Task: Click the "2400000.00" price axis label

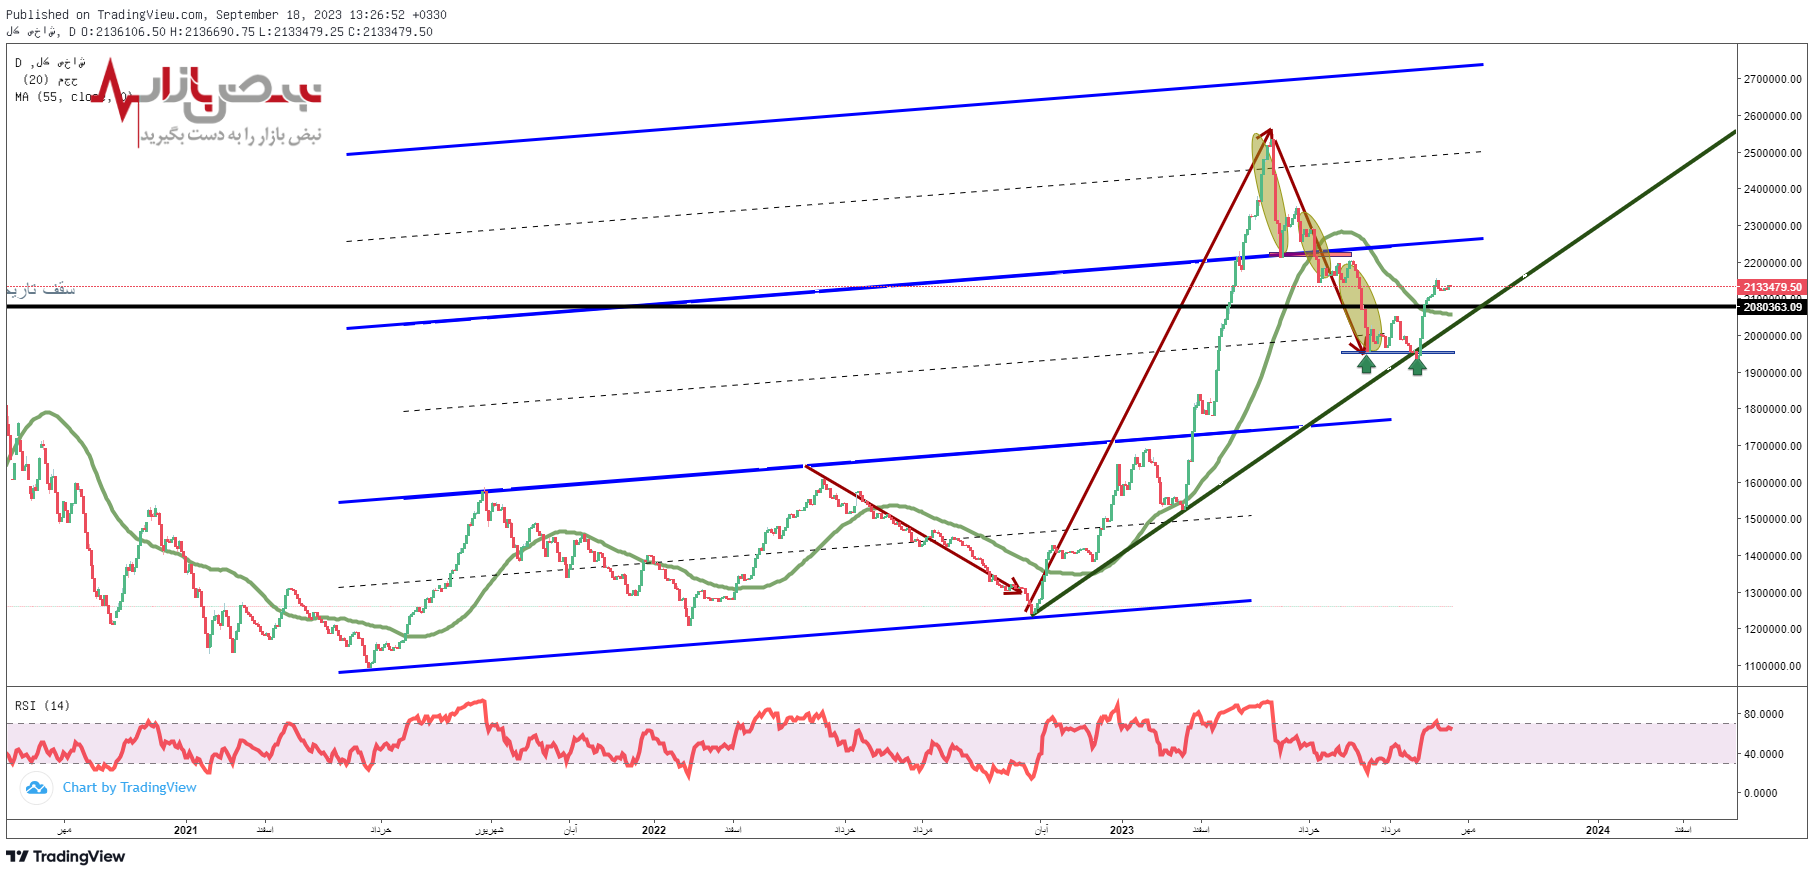Action: click(1772, 189)
